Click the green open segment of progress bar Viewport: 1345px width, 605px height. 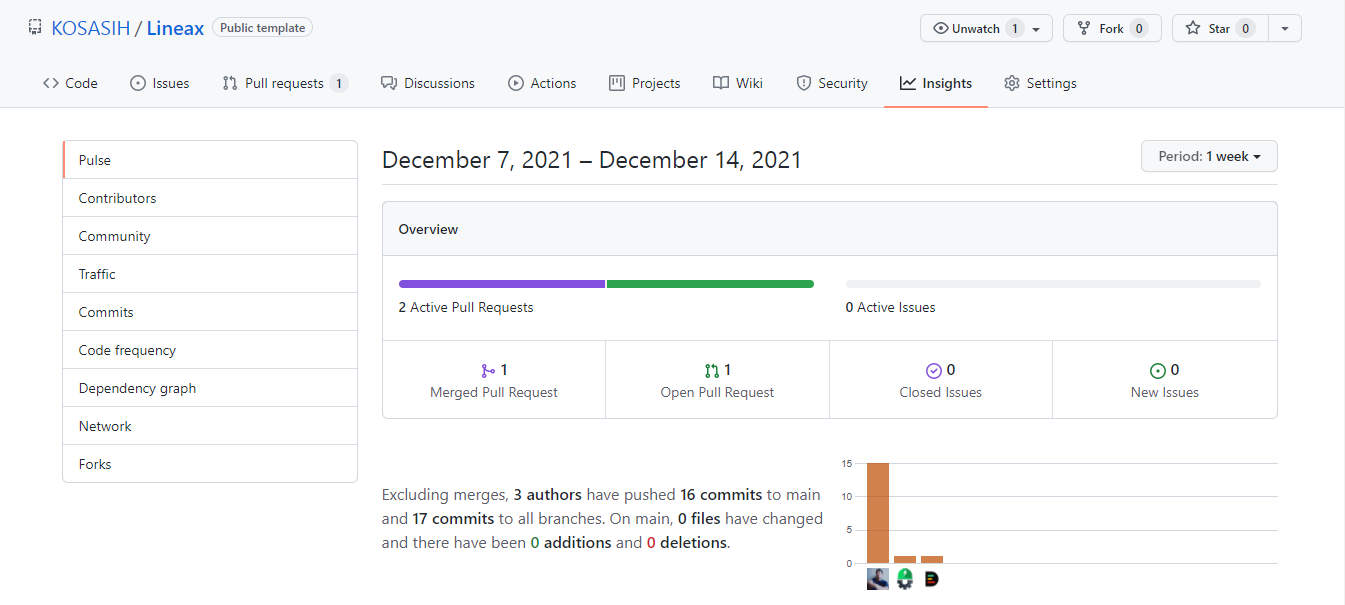click(710, 284)
